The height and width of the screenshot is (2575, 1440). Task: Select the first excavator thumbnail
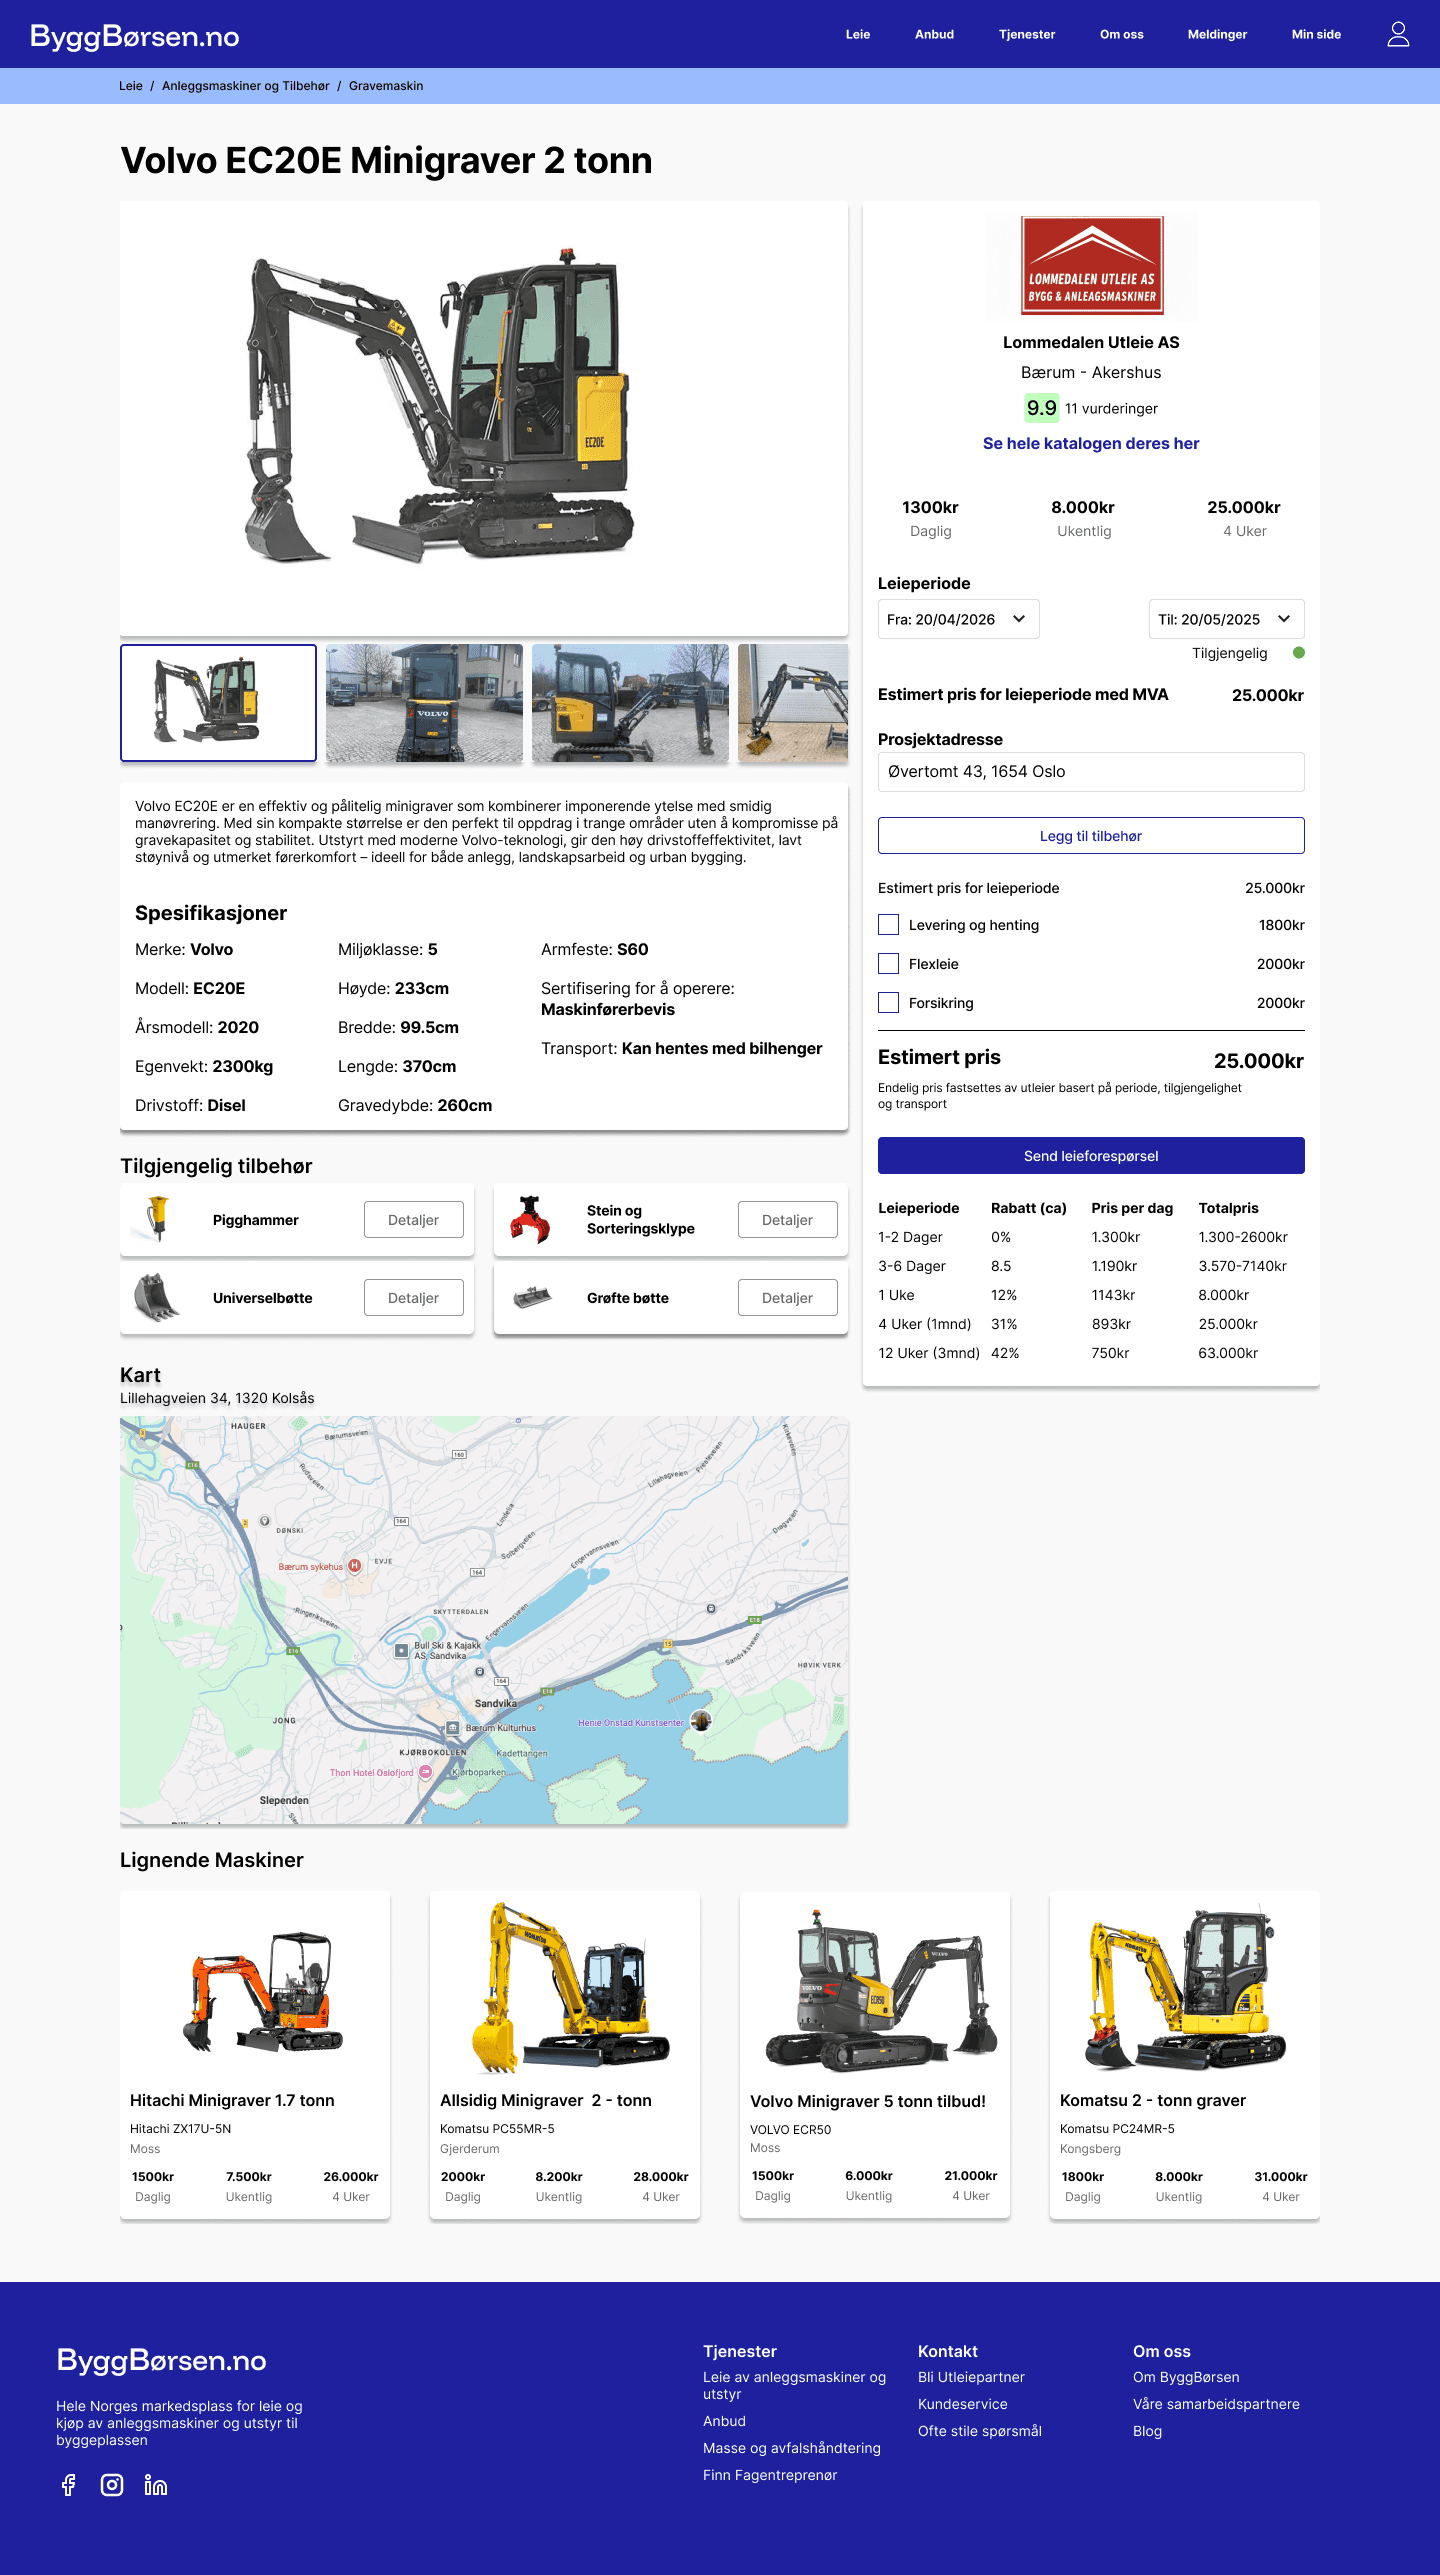tap(218, 703)
